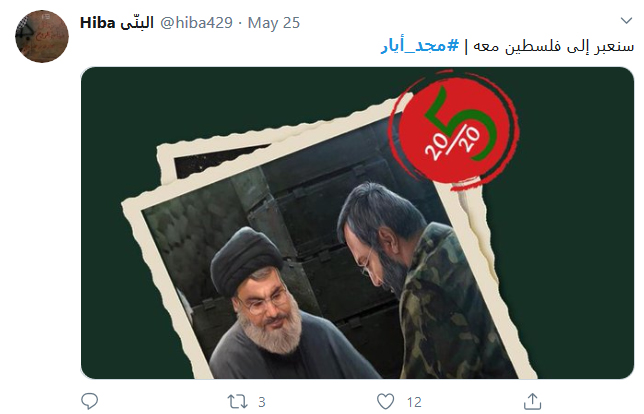
Task: Open Hiba's round profile avatar
Action: [42, 37]
